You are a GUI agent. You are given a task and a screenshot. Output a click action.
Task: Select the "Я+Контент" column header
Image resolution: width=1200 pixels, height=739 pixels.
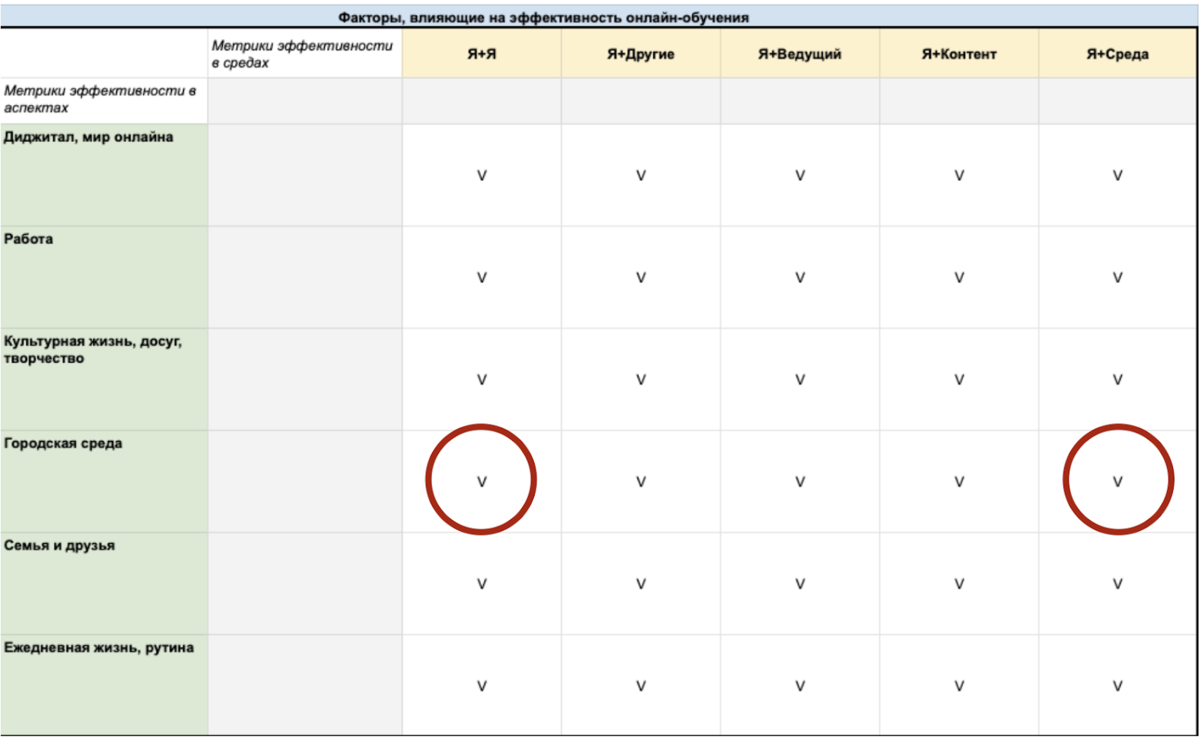pos(959,54)
